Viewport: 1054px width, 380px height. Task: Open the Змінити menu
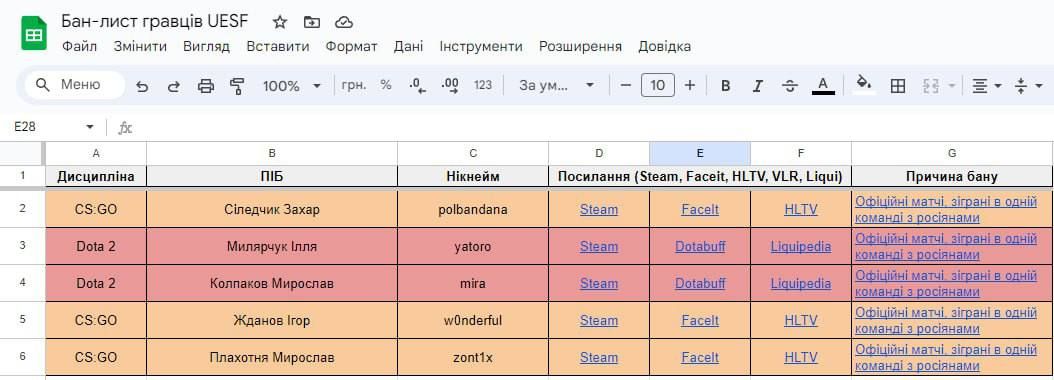pos(140,46)
